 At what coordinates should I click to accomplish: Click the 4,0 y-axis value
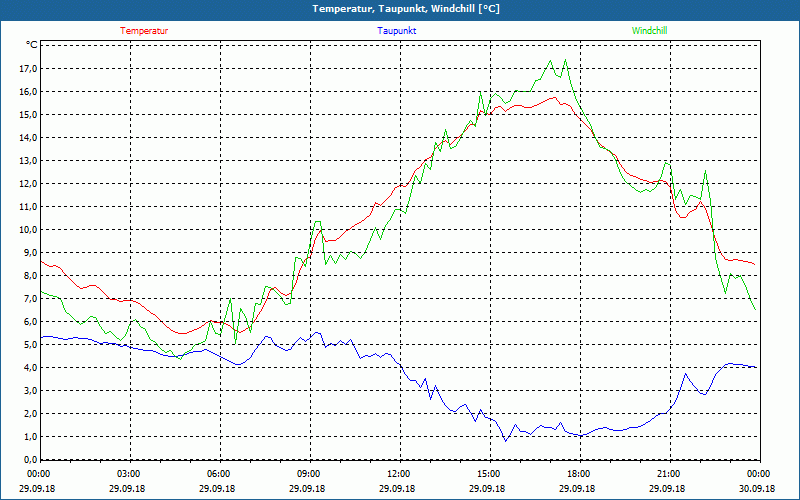tap(31, 367)
